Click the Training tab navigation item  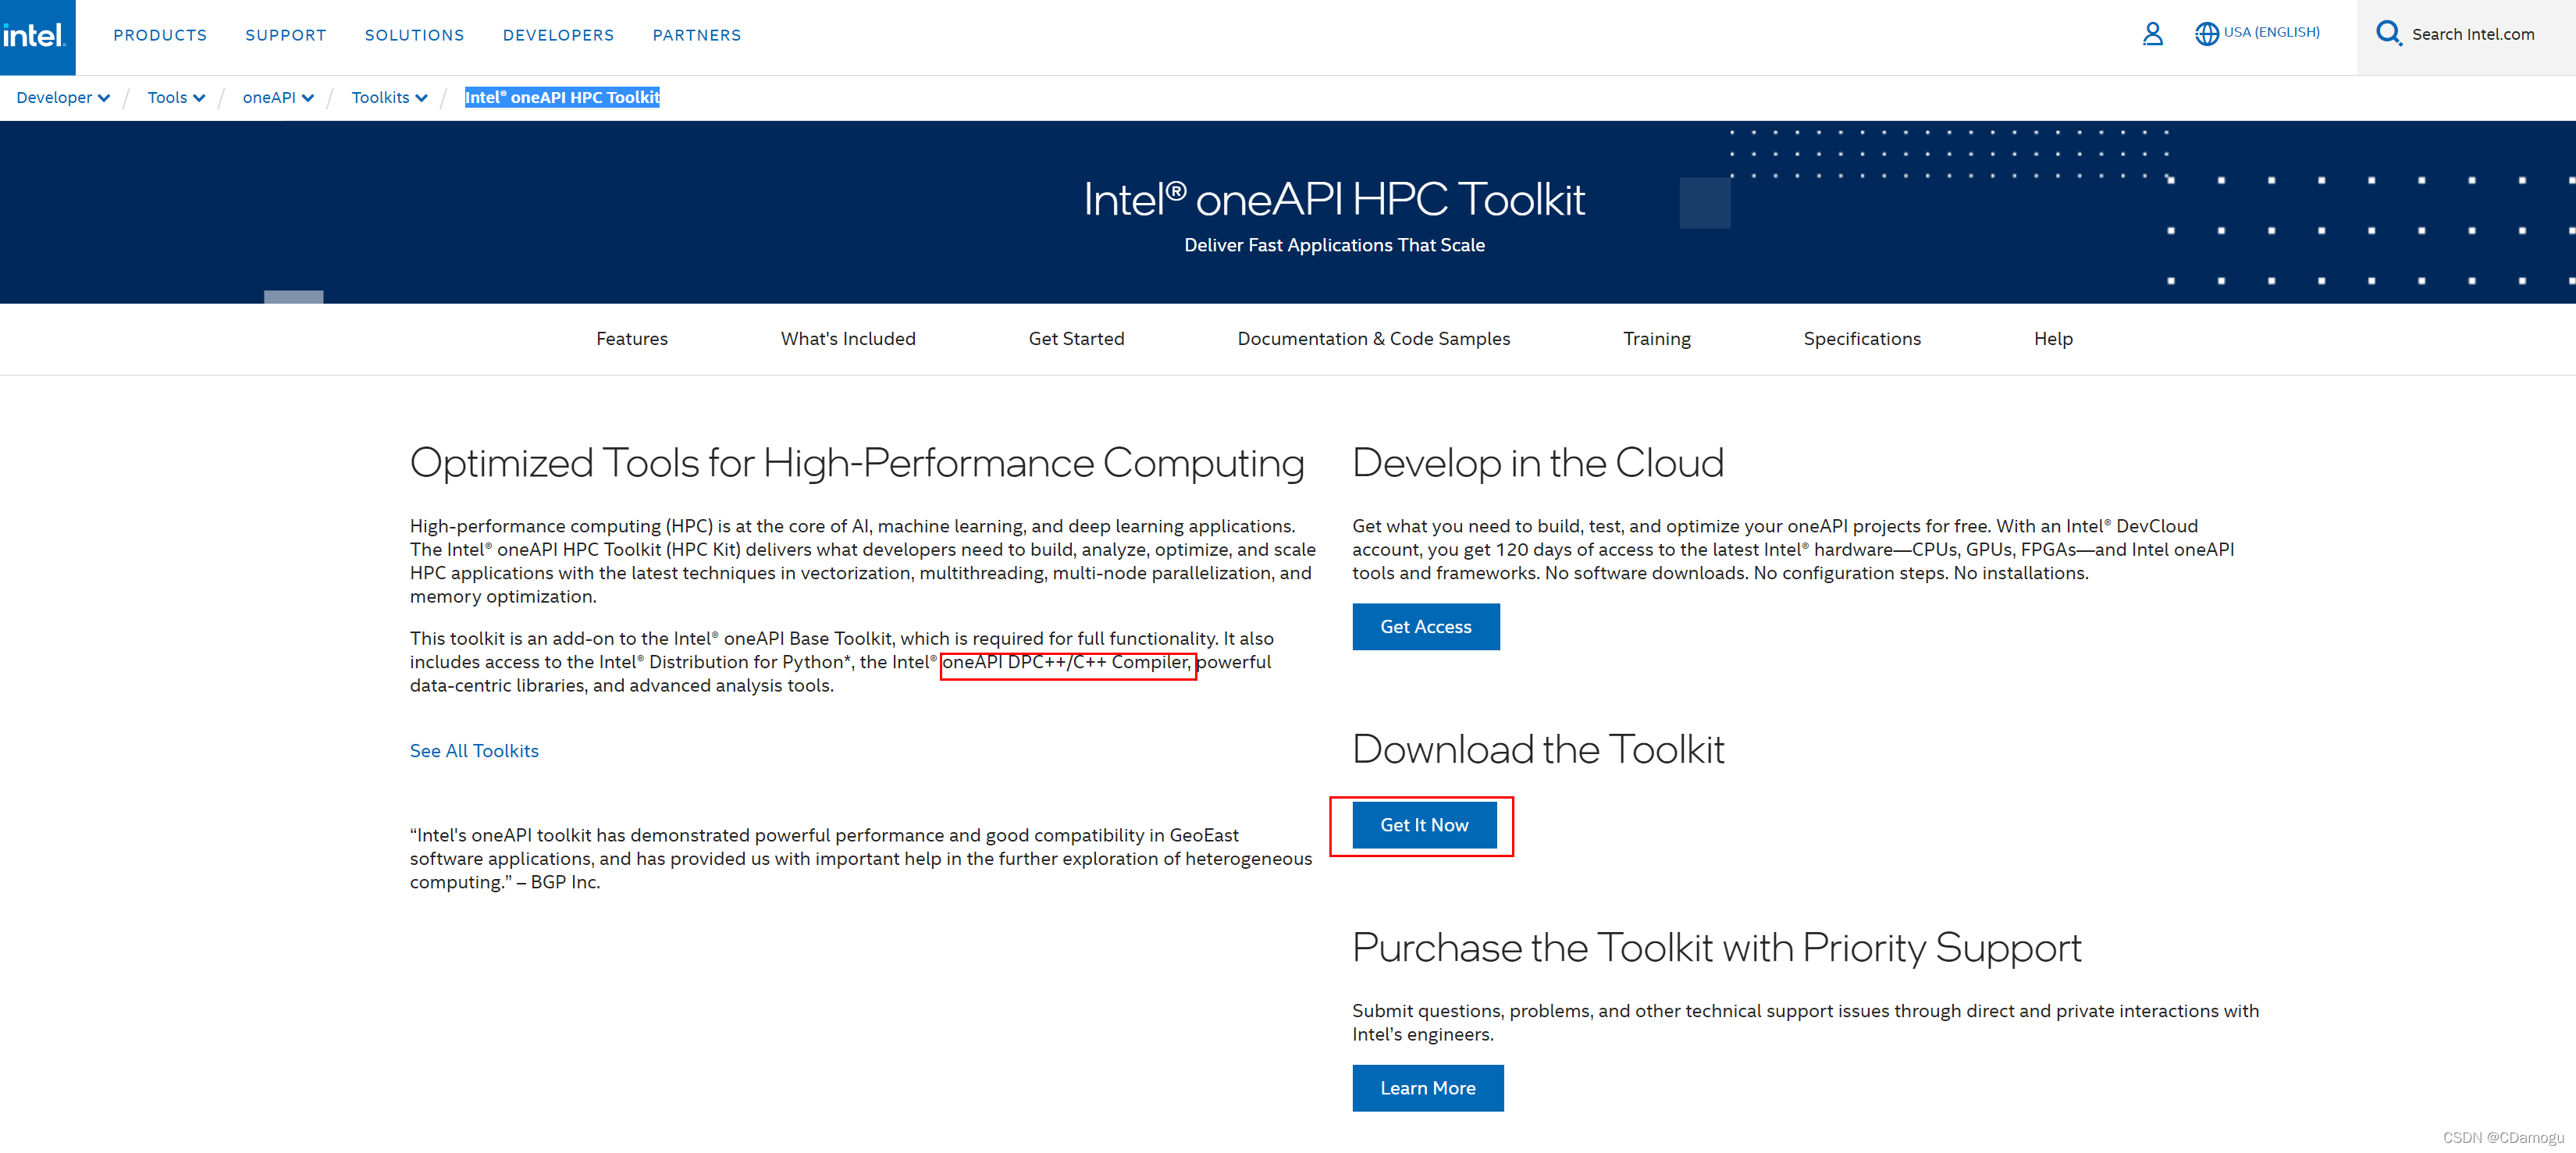pyautogui.click(x=1656, y=338)
